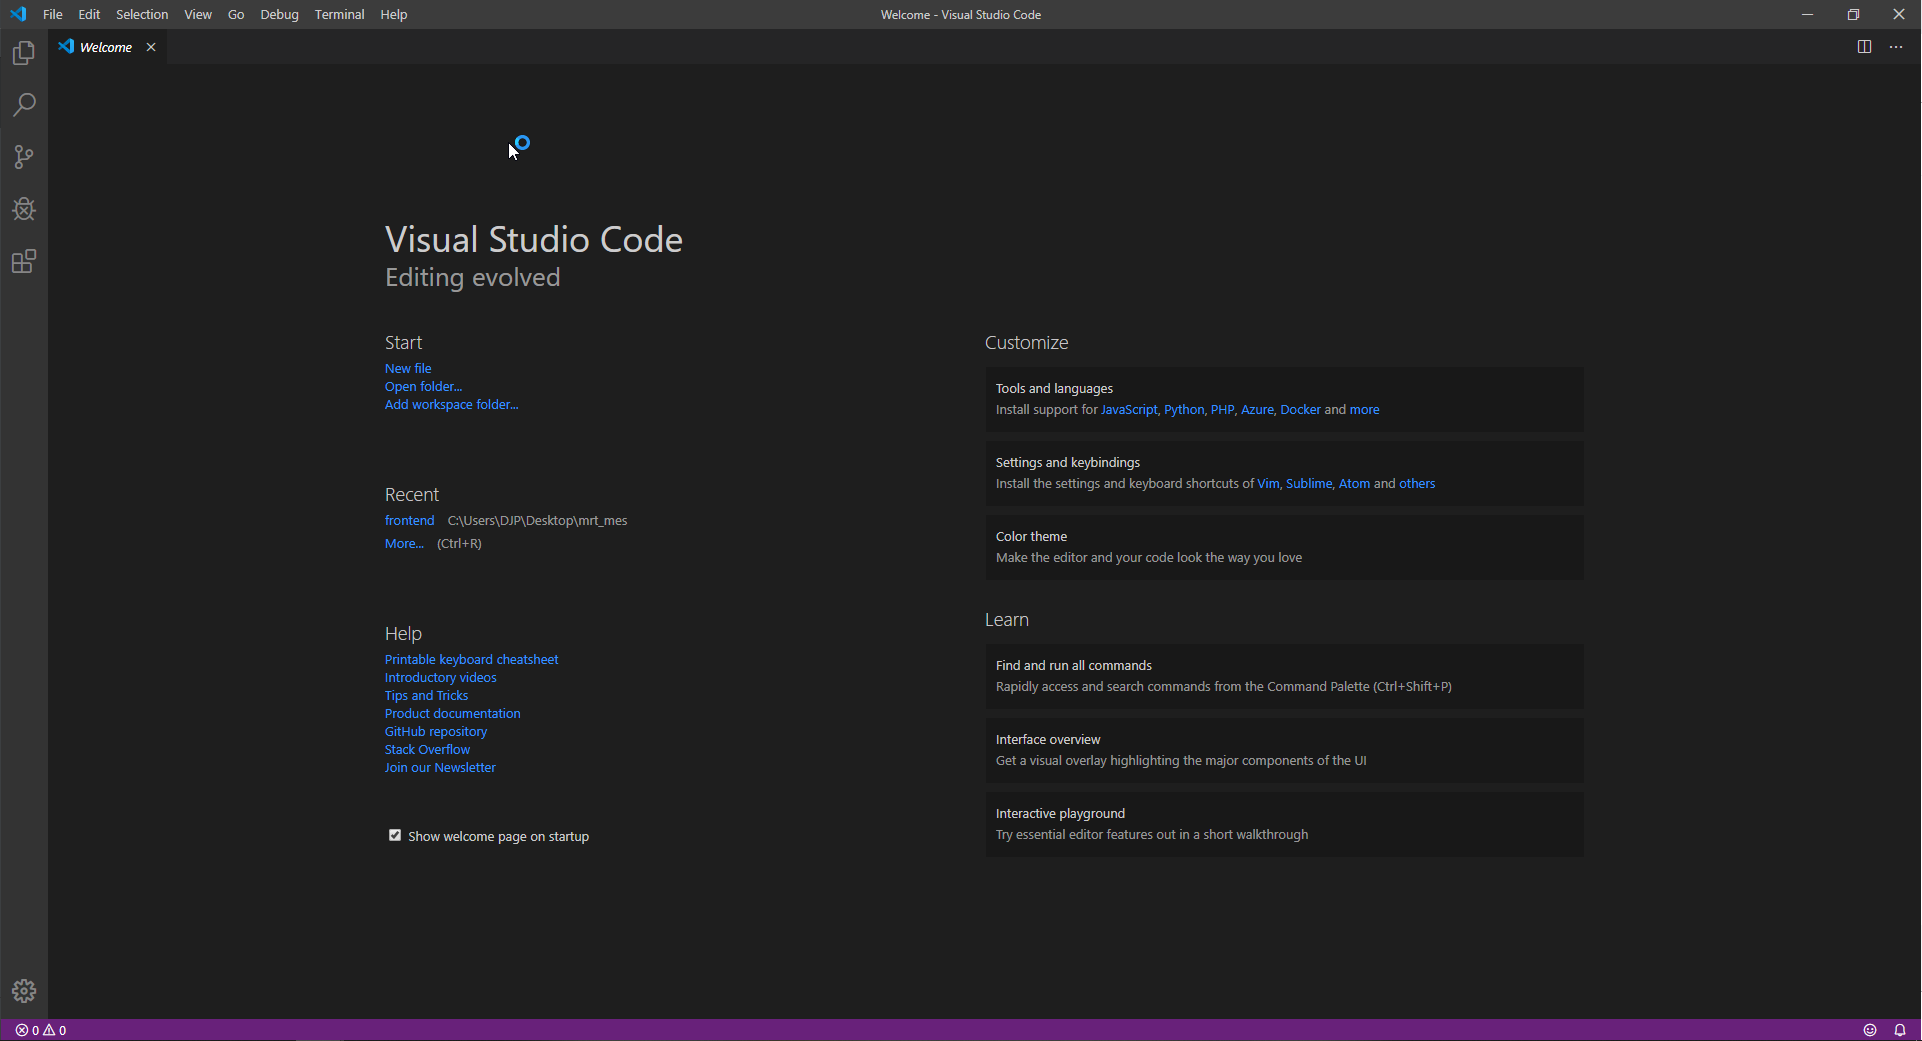This screenshot has height=1041, width=1922.
Task: Open the Debug menu
Action: click(279, 14)
